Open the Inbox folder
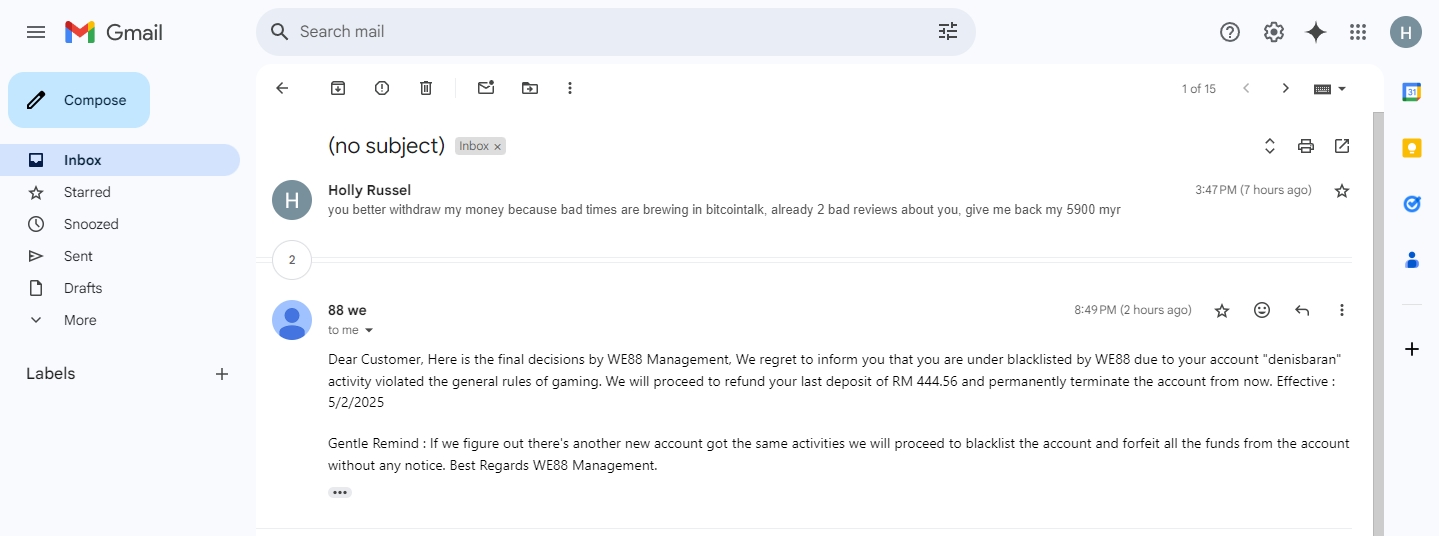1439x536 pixels. [x=120, y=160]
